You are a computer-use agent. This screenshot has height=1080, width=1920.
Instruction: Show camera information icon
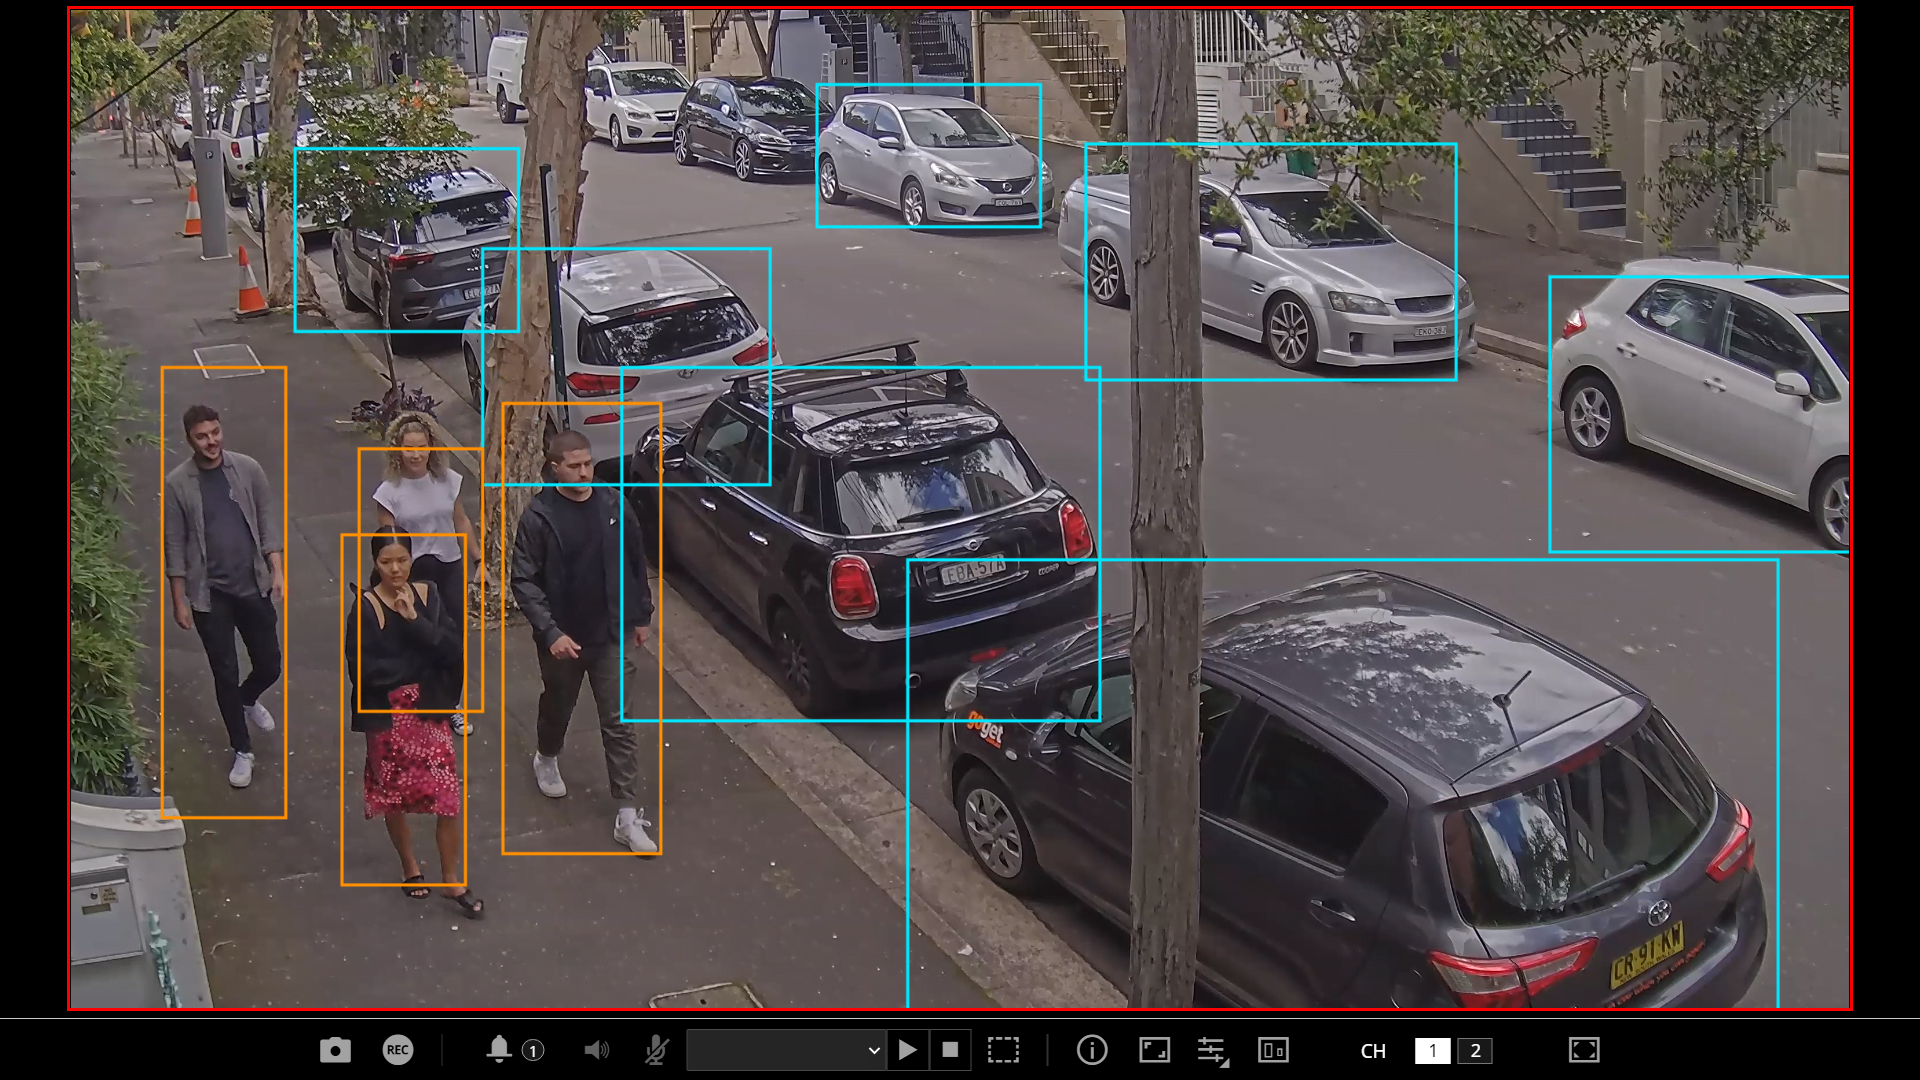(x=1092, y=1050)
